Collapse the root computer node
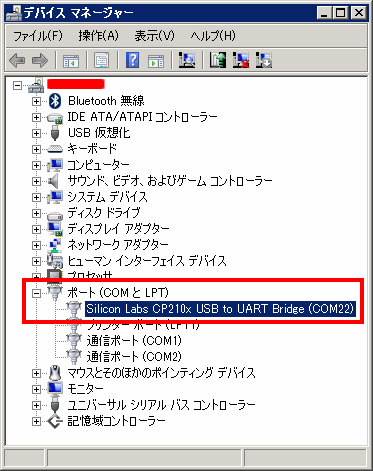373x471 pixels. tap(17, 85)
